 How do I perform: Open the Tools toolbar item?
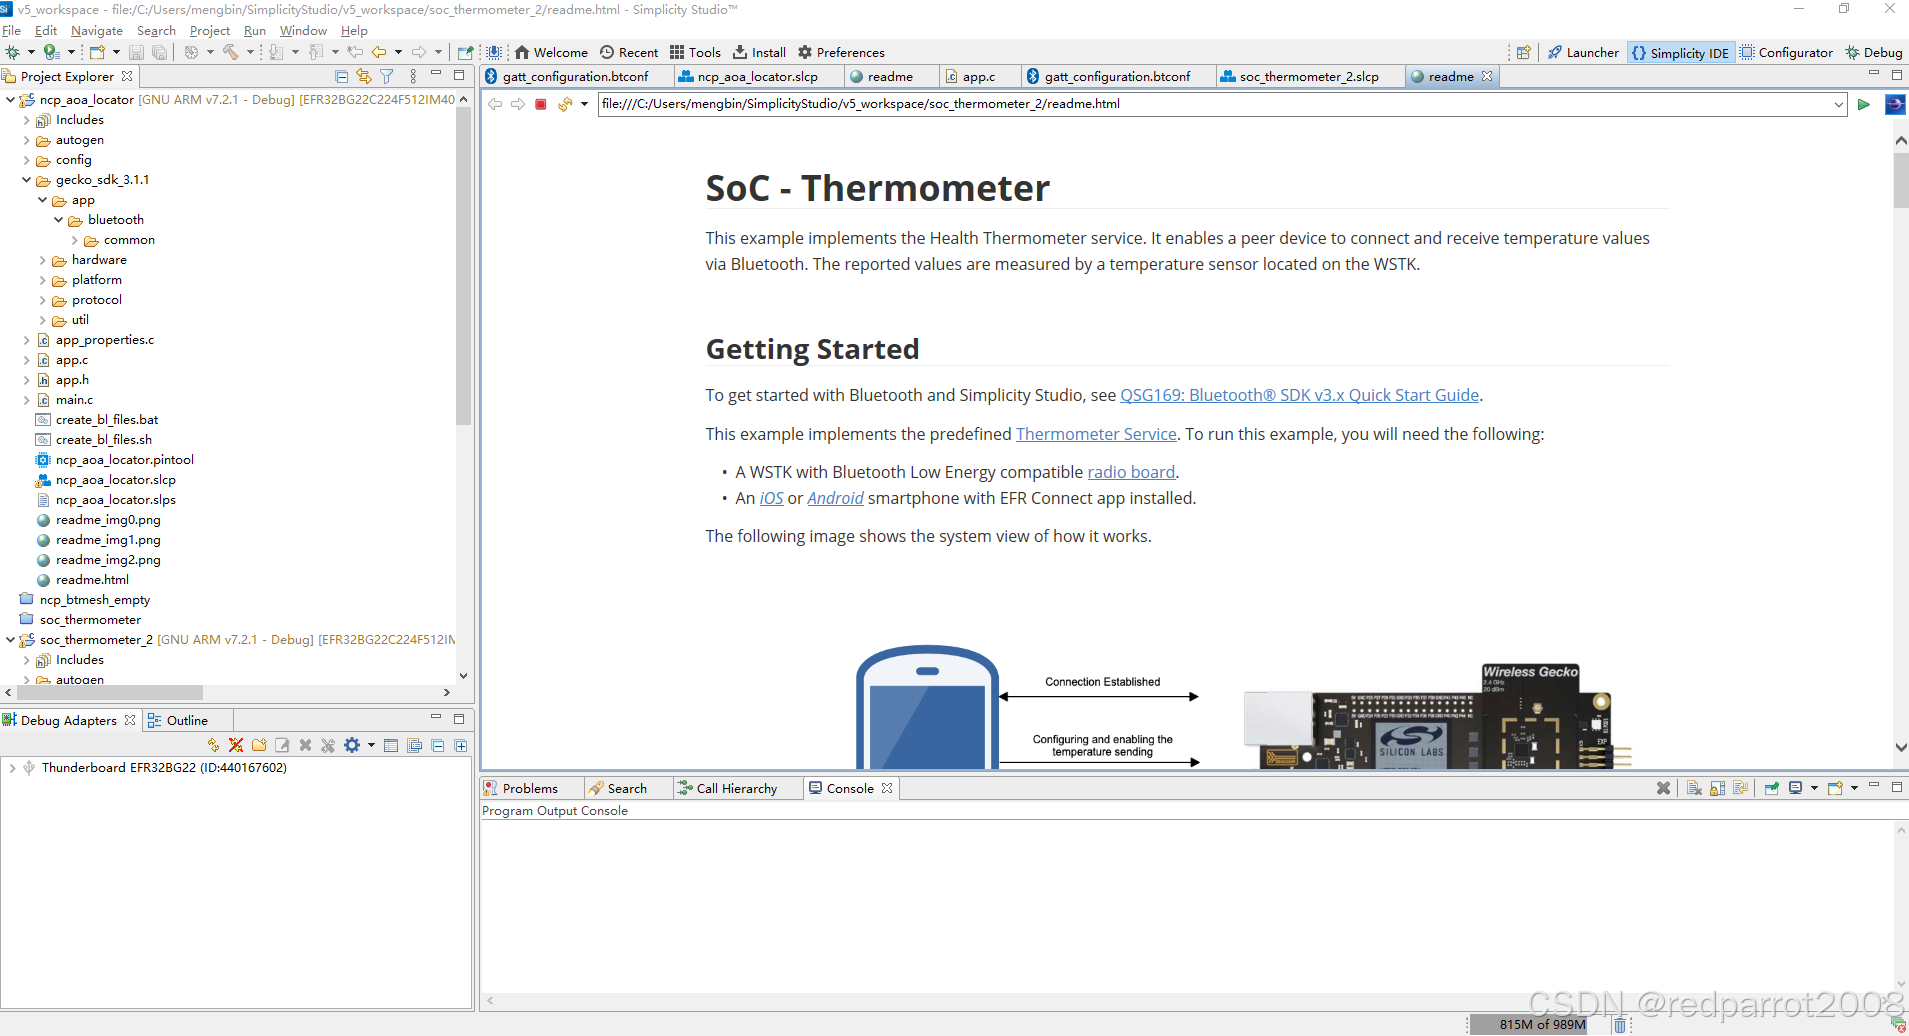pyautogui.click(x=695, y=52)
